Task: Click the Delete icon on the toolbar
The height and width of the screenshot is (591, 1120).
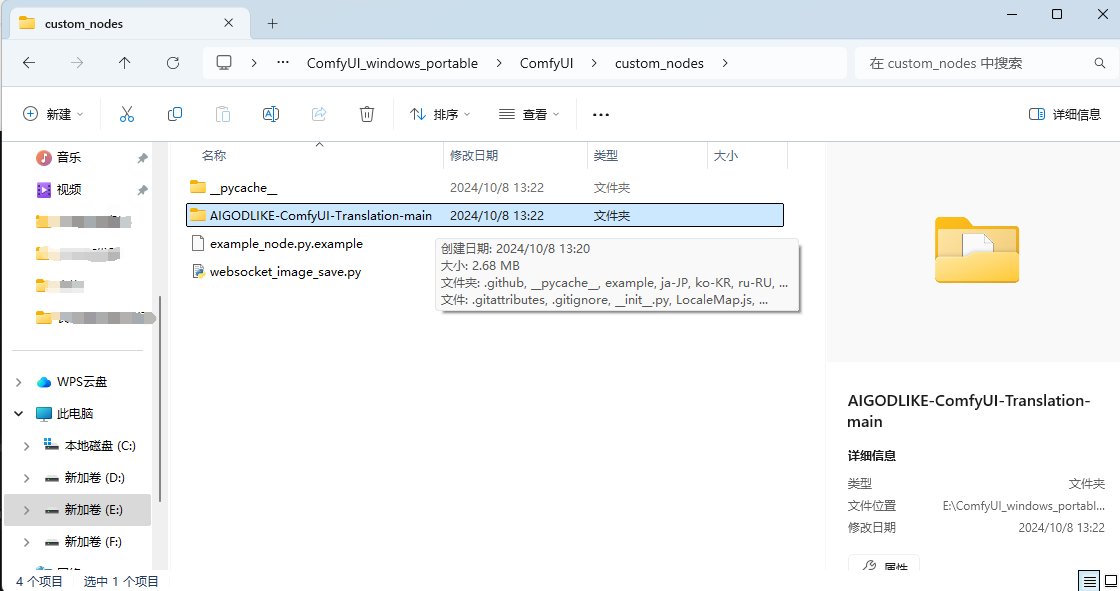Action: click(x=366, y=113)
